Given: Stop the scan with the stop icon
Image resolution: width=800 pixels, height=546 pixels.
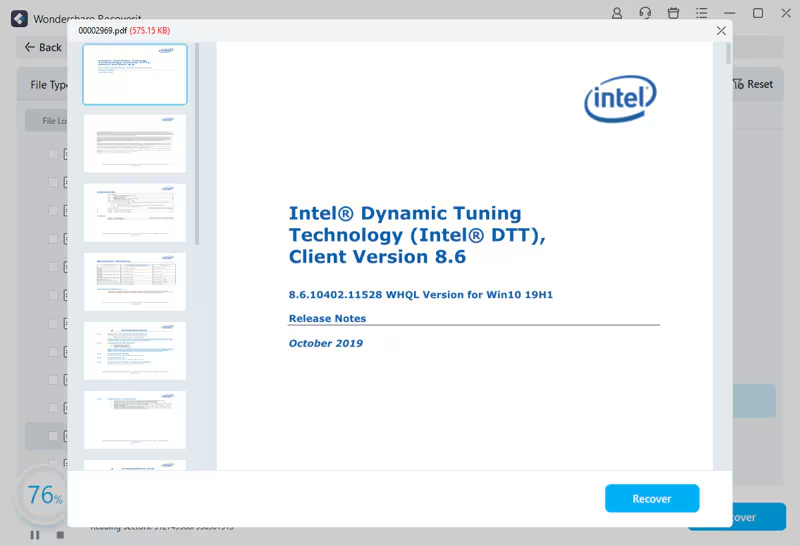Looking at the screenshot, I should [x=60, y=535].
